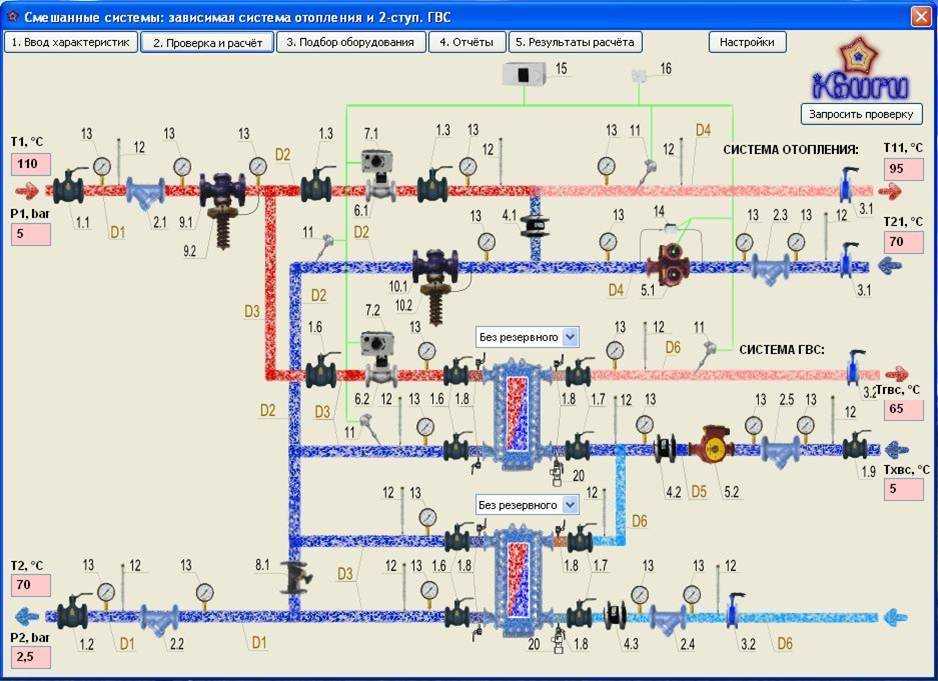Select the inlet ball valve 1.1
938x681 pixels.
(70, 188)
